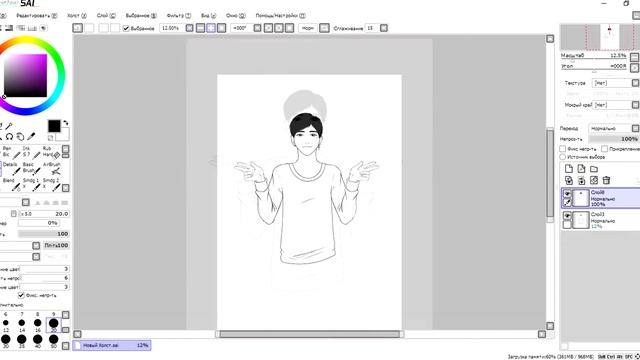The width and height of the screenshot is (640, 360).
Task: Select the Smdg 1 smudge preset
Action: pos(32,184)
